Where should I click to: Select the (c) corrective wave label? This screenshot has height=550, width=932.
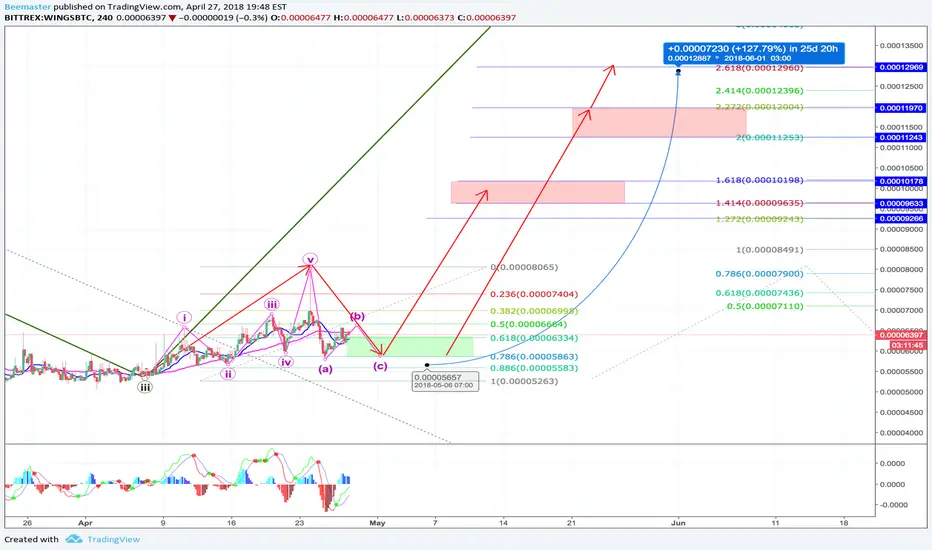380,366
